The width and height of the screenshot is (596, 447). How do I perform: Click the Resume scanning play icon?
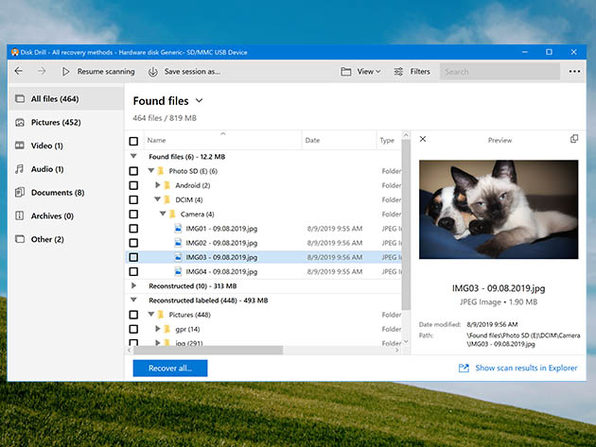coord(65,71)
